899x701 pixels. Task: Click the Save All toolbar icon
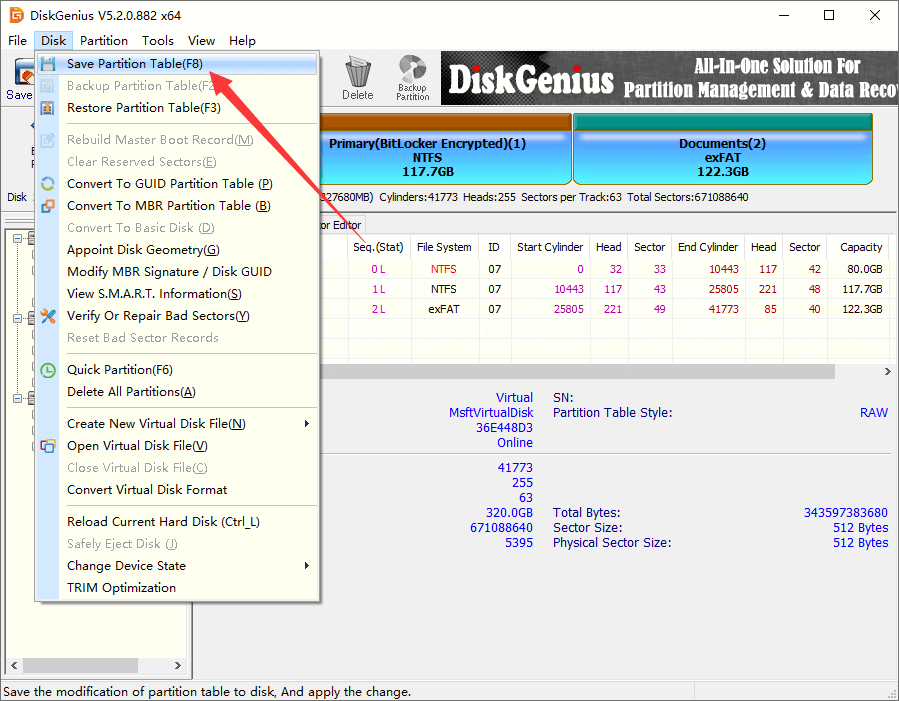pos(19,78)
